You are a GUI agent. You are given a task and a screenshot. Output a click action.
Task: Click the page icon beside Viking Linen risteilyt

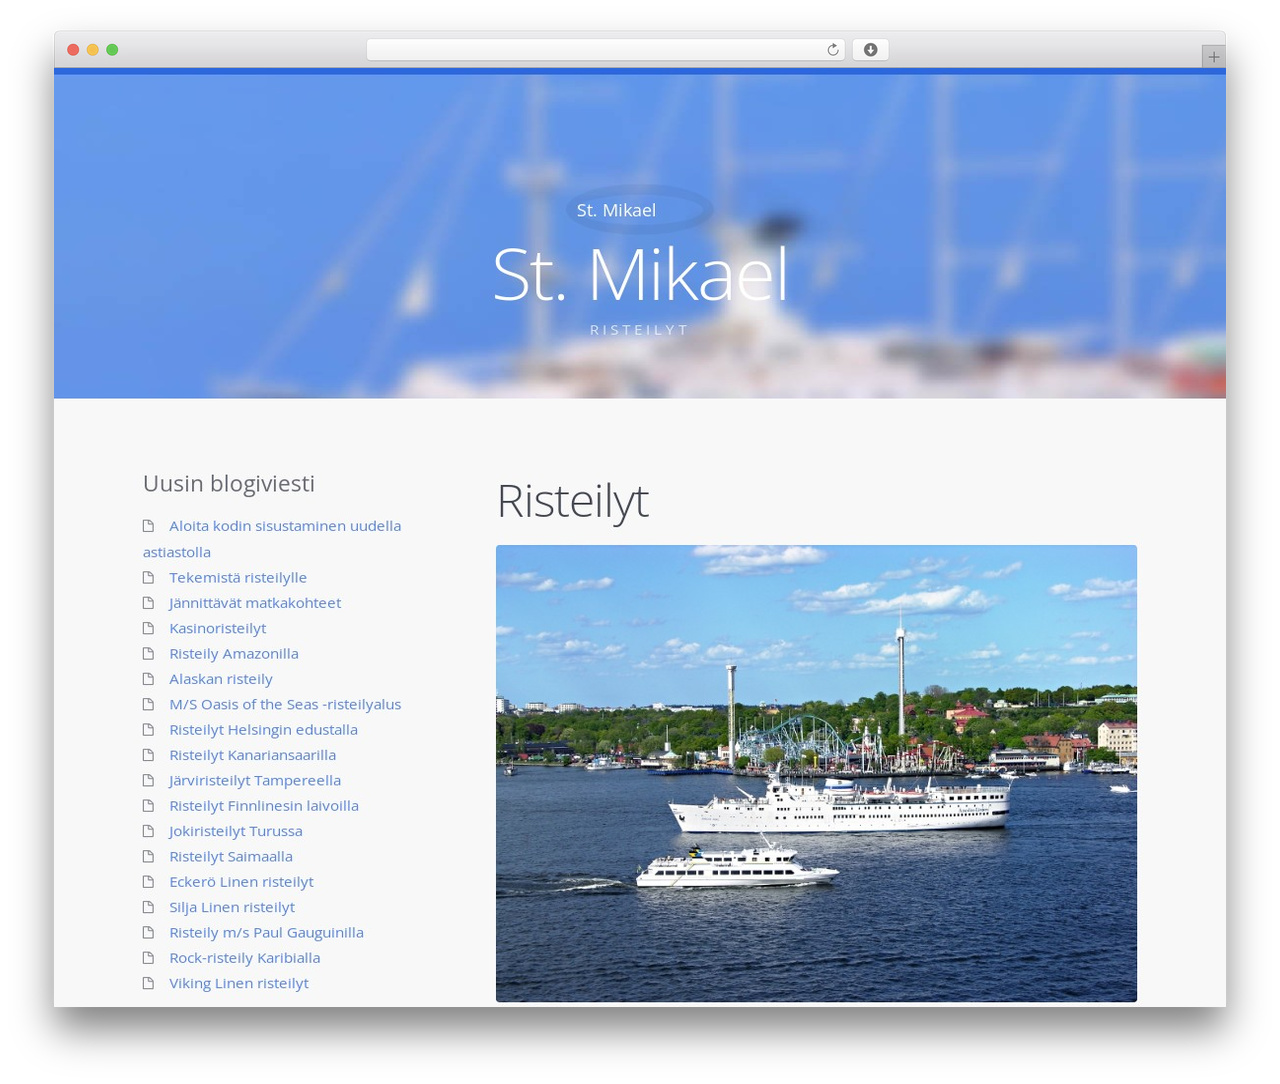point(148,983)
